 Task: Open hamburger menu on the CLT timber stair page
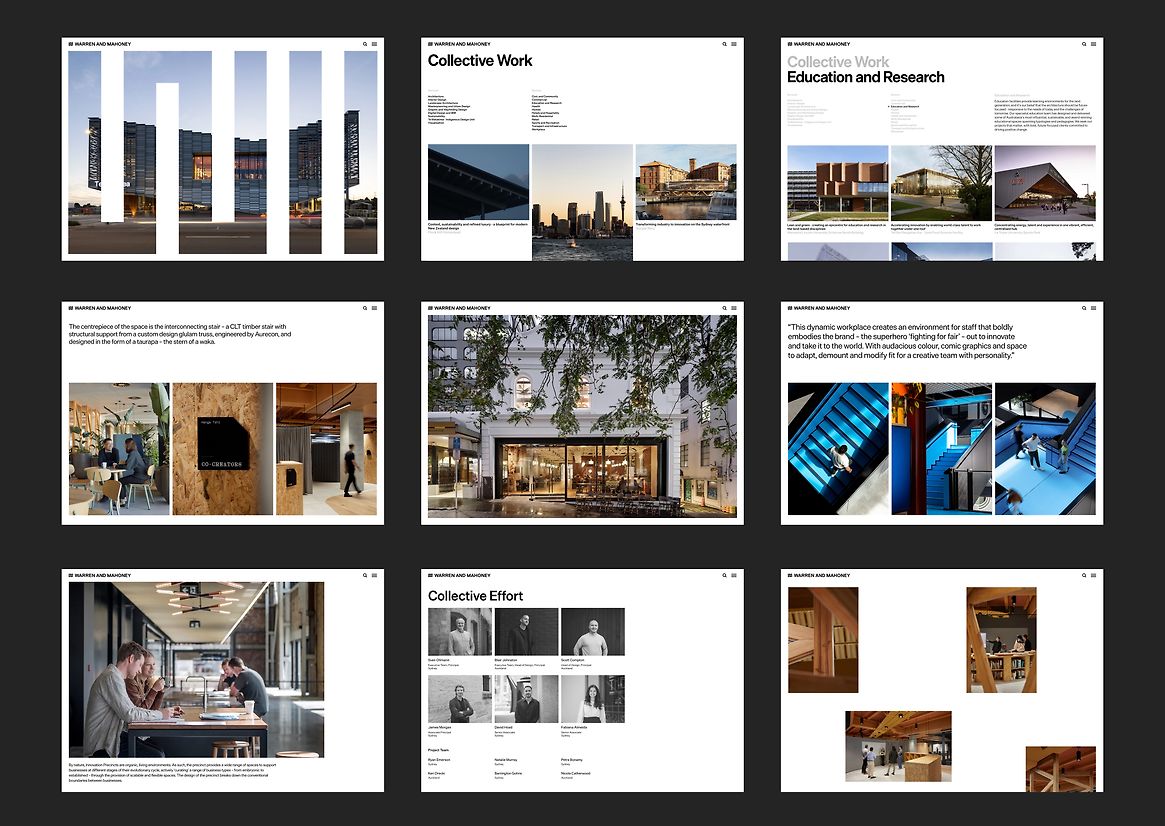(374, 308)
